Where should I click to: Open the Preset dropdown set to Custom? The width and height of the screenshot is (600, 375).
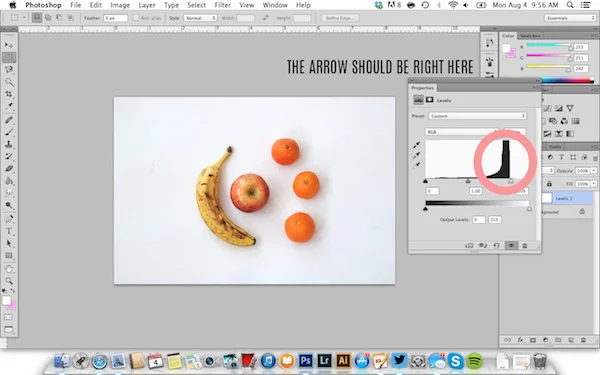pos(477,116)
